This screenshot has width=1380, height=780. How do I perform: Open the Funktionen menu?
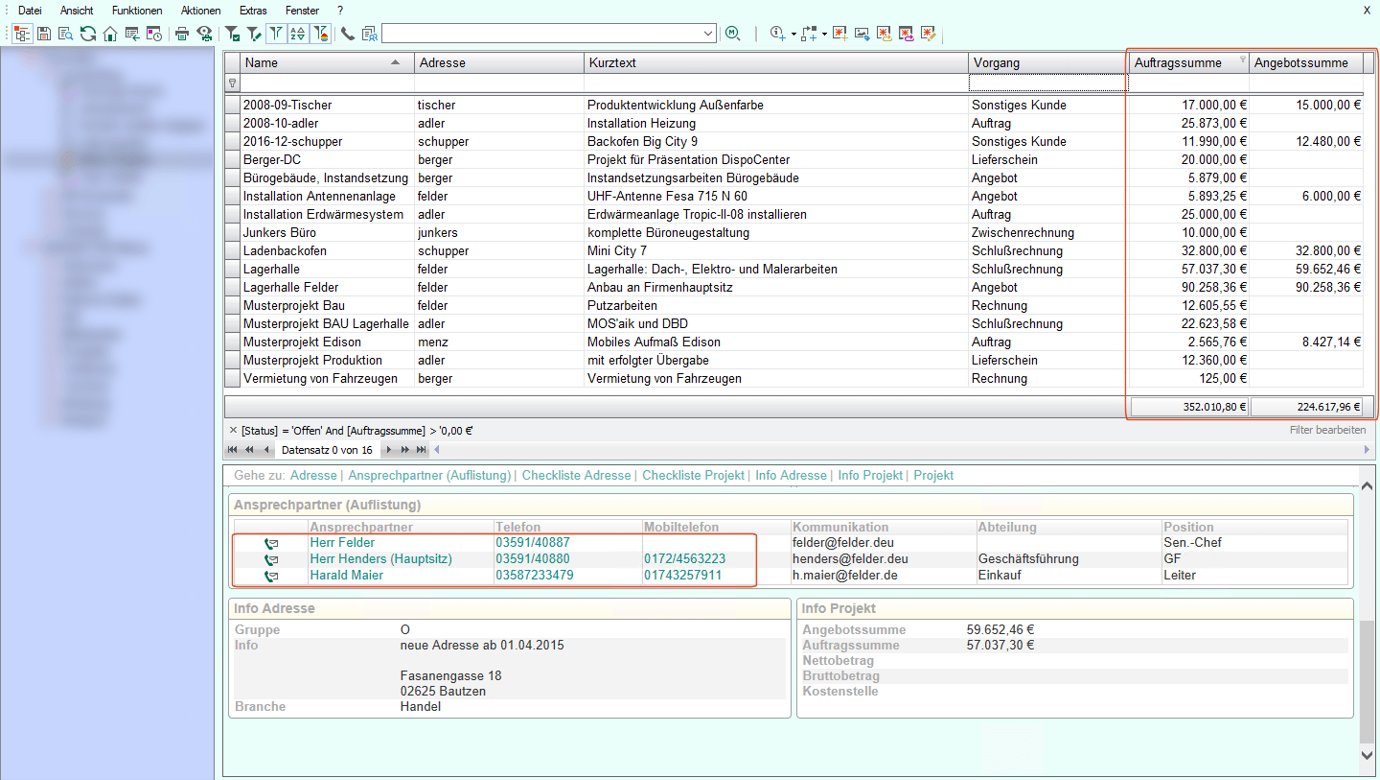point(137,10)
